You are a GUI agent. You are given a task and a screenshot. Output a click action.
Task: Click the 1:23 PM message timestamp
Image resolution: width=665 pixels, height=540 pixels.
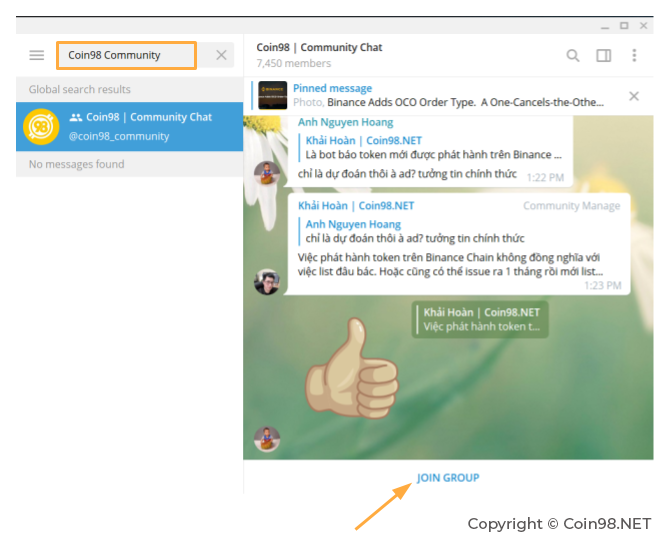[602, 285]
